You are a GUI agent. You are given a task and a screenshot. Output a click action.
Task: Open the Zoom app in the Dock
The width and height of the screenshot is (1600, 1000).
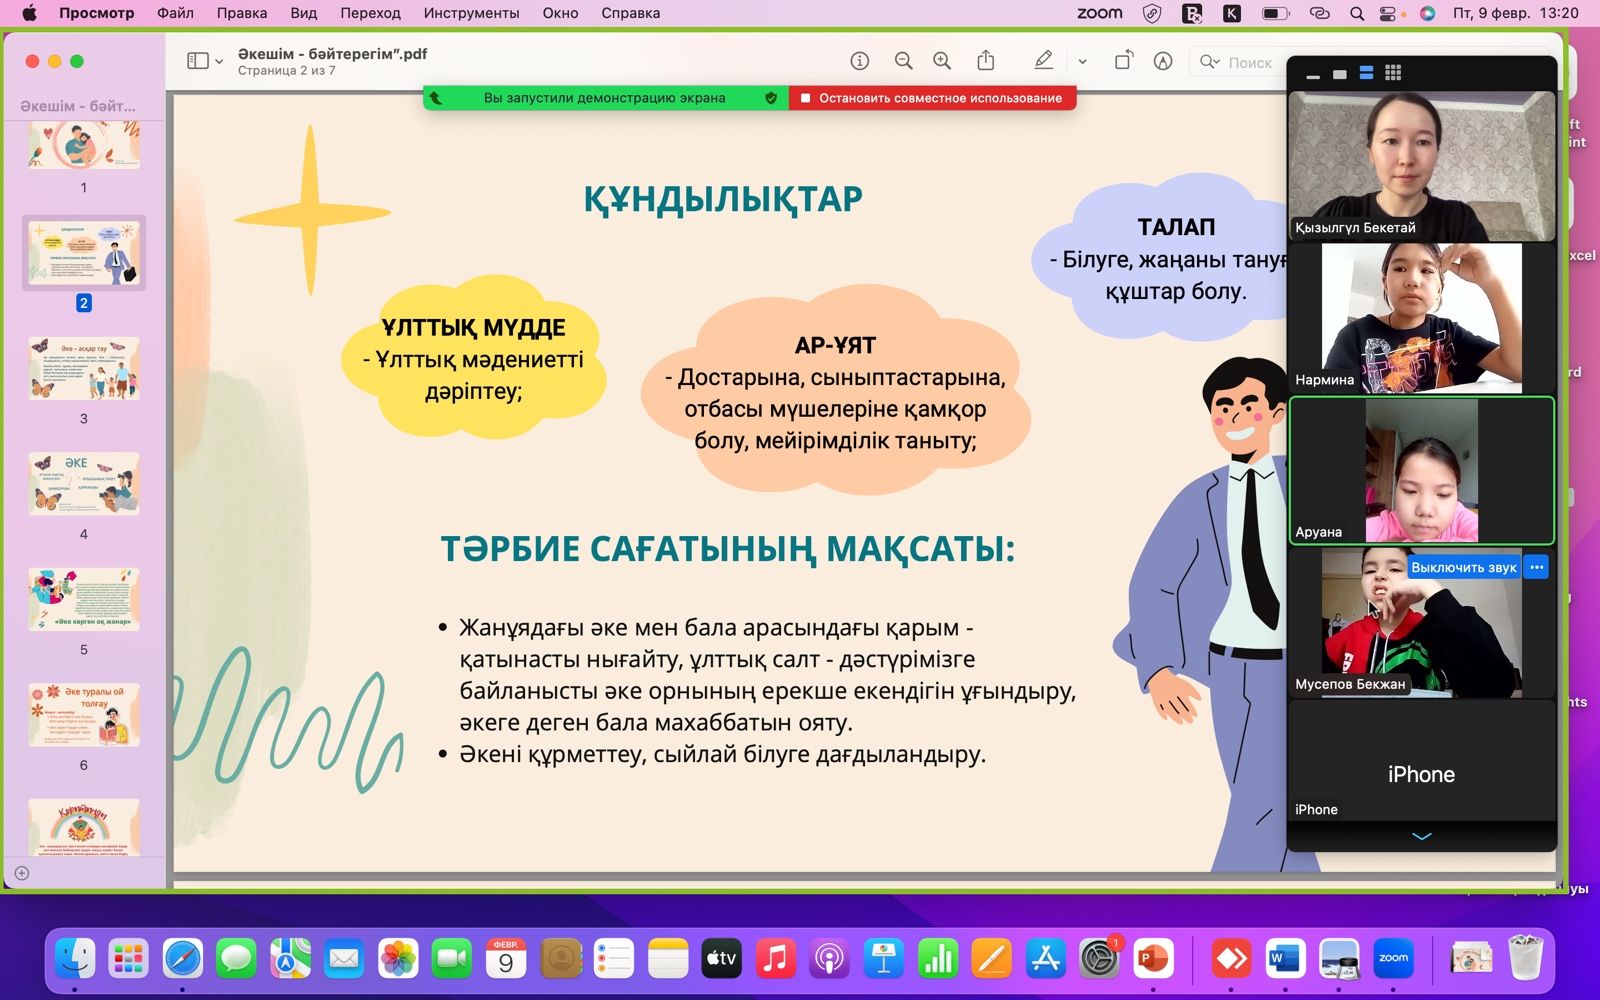click(1393, 960)
